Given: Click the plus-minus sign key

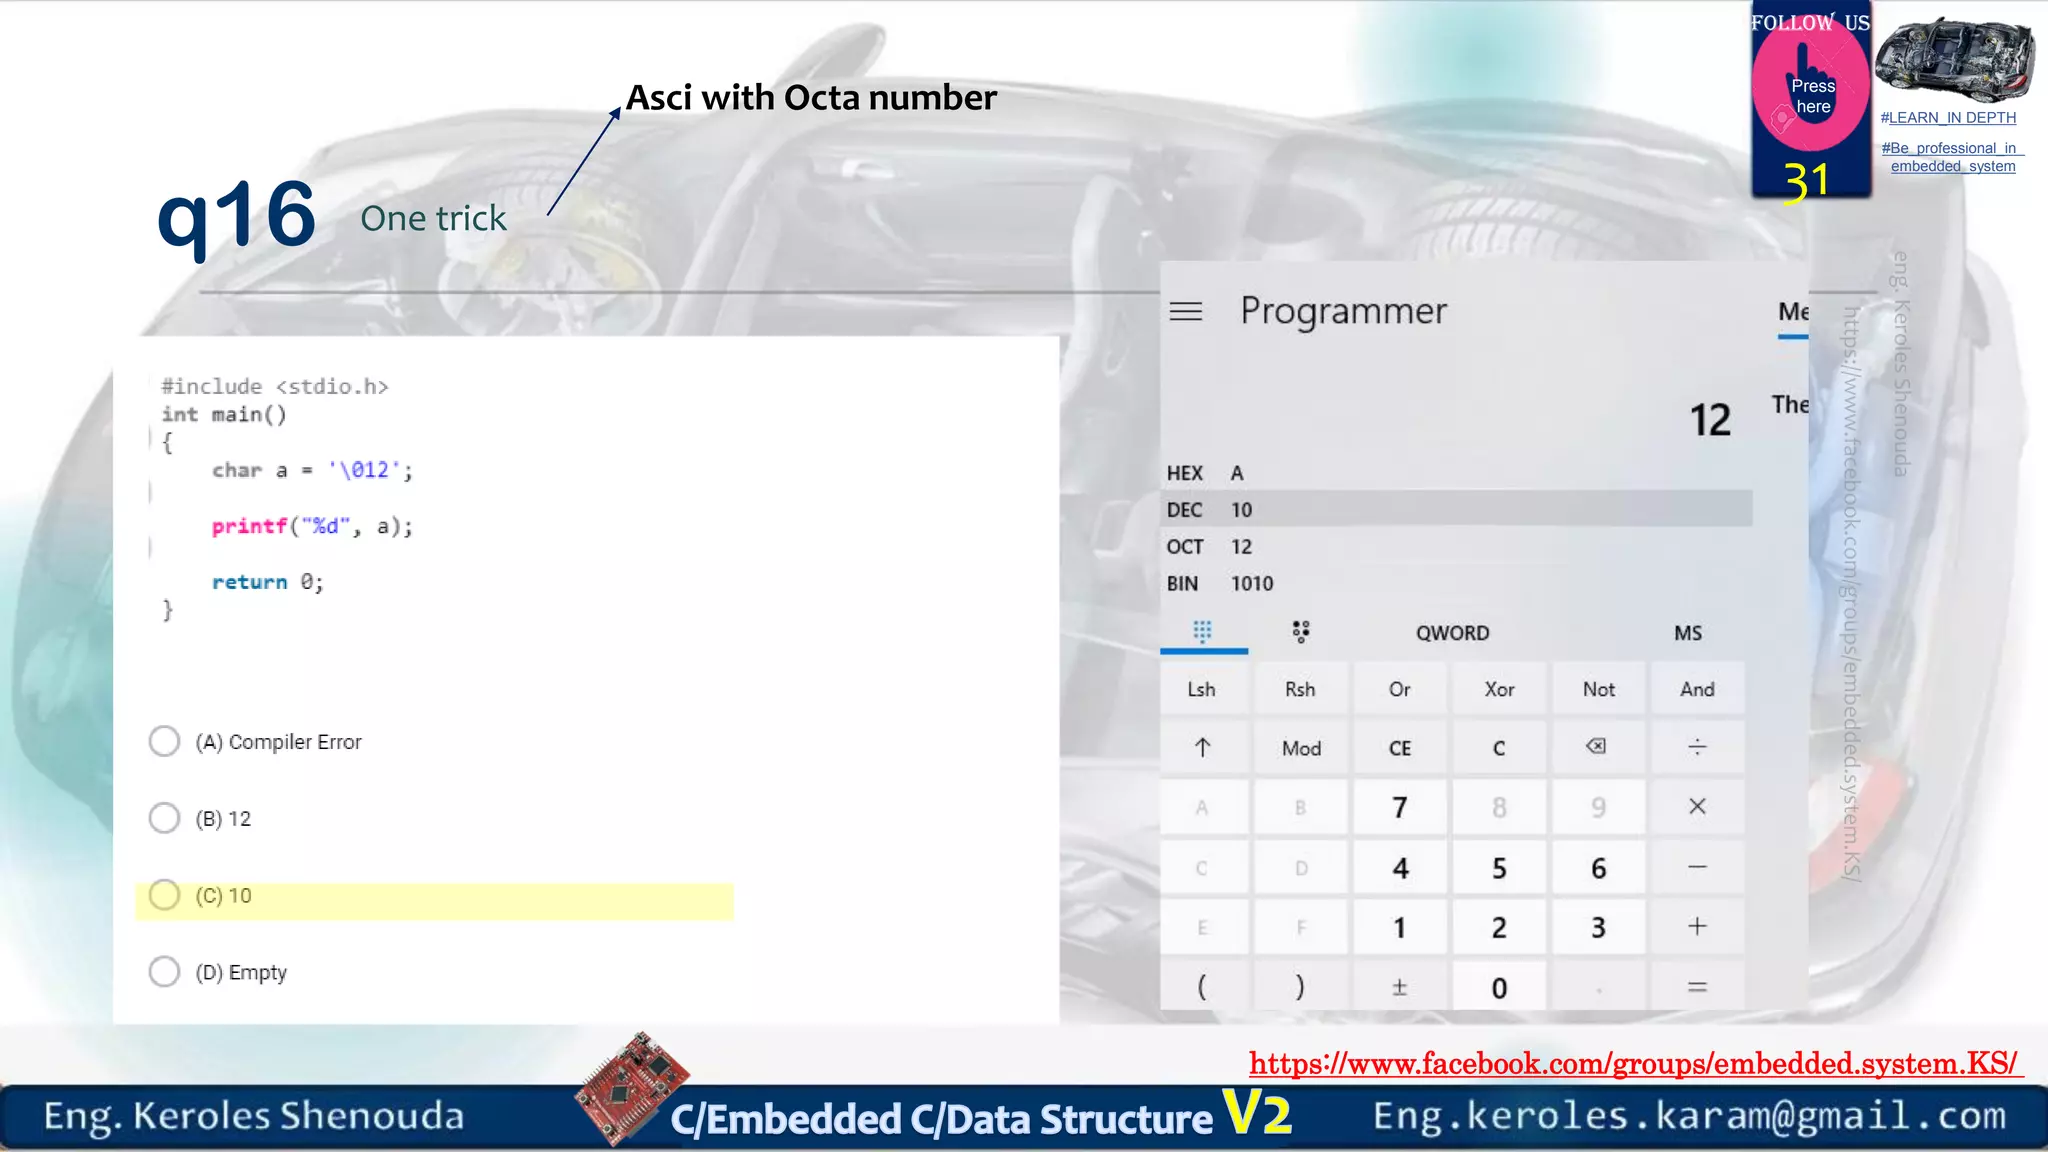Looking at the screenshot, I should pyautogui.click(x=1400, y=987).
